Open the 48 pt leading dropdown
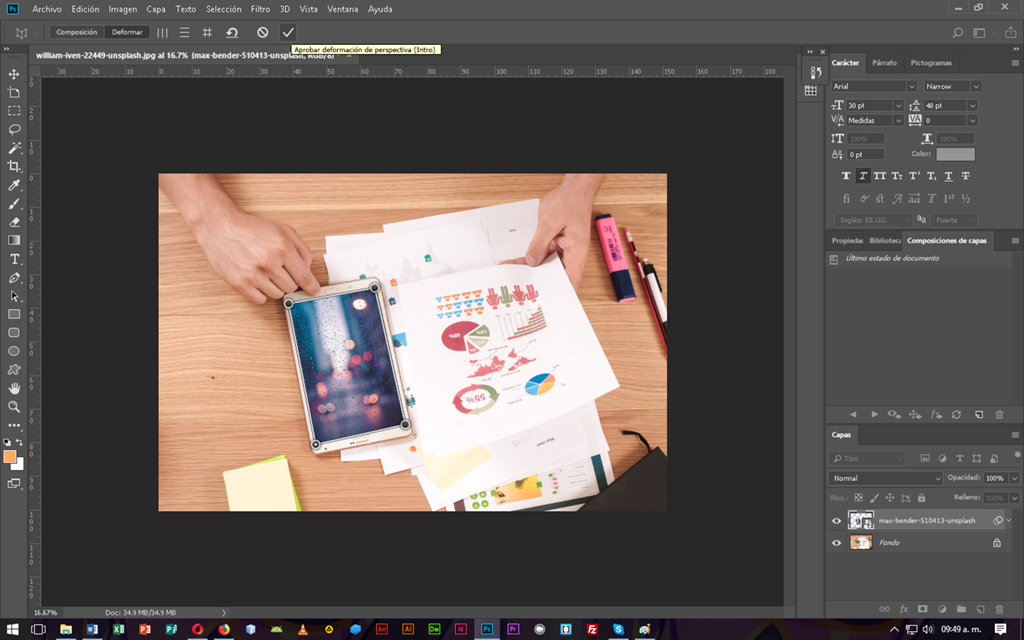1024x640 pixels. coord(972,105)
